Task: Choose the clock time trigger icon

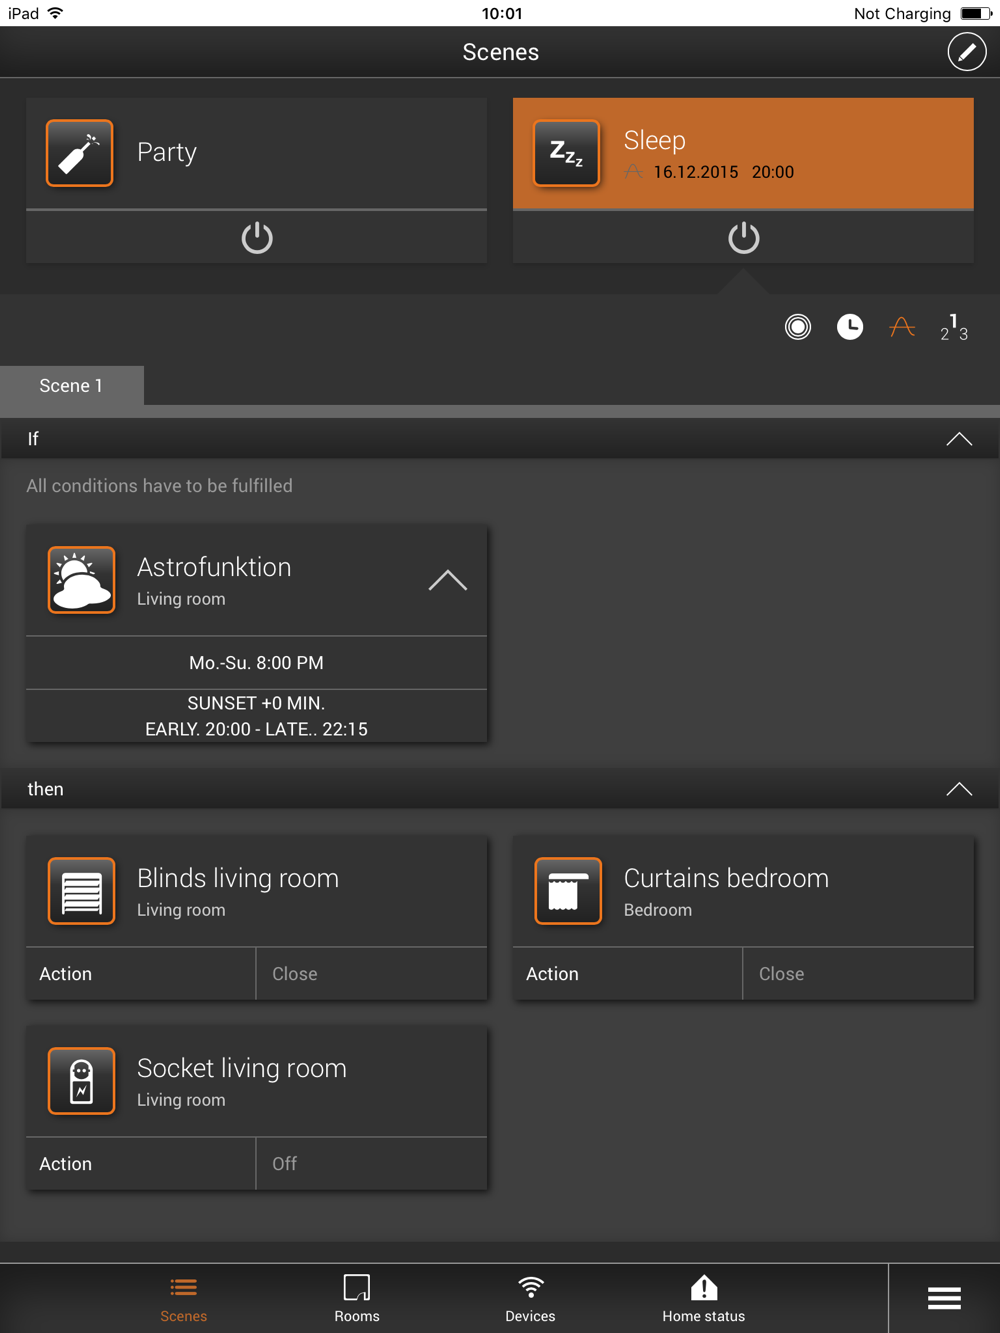Action: (x=850, y=327)
